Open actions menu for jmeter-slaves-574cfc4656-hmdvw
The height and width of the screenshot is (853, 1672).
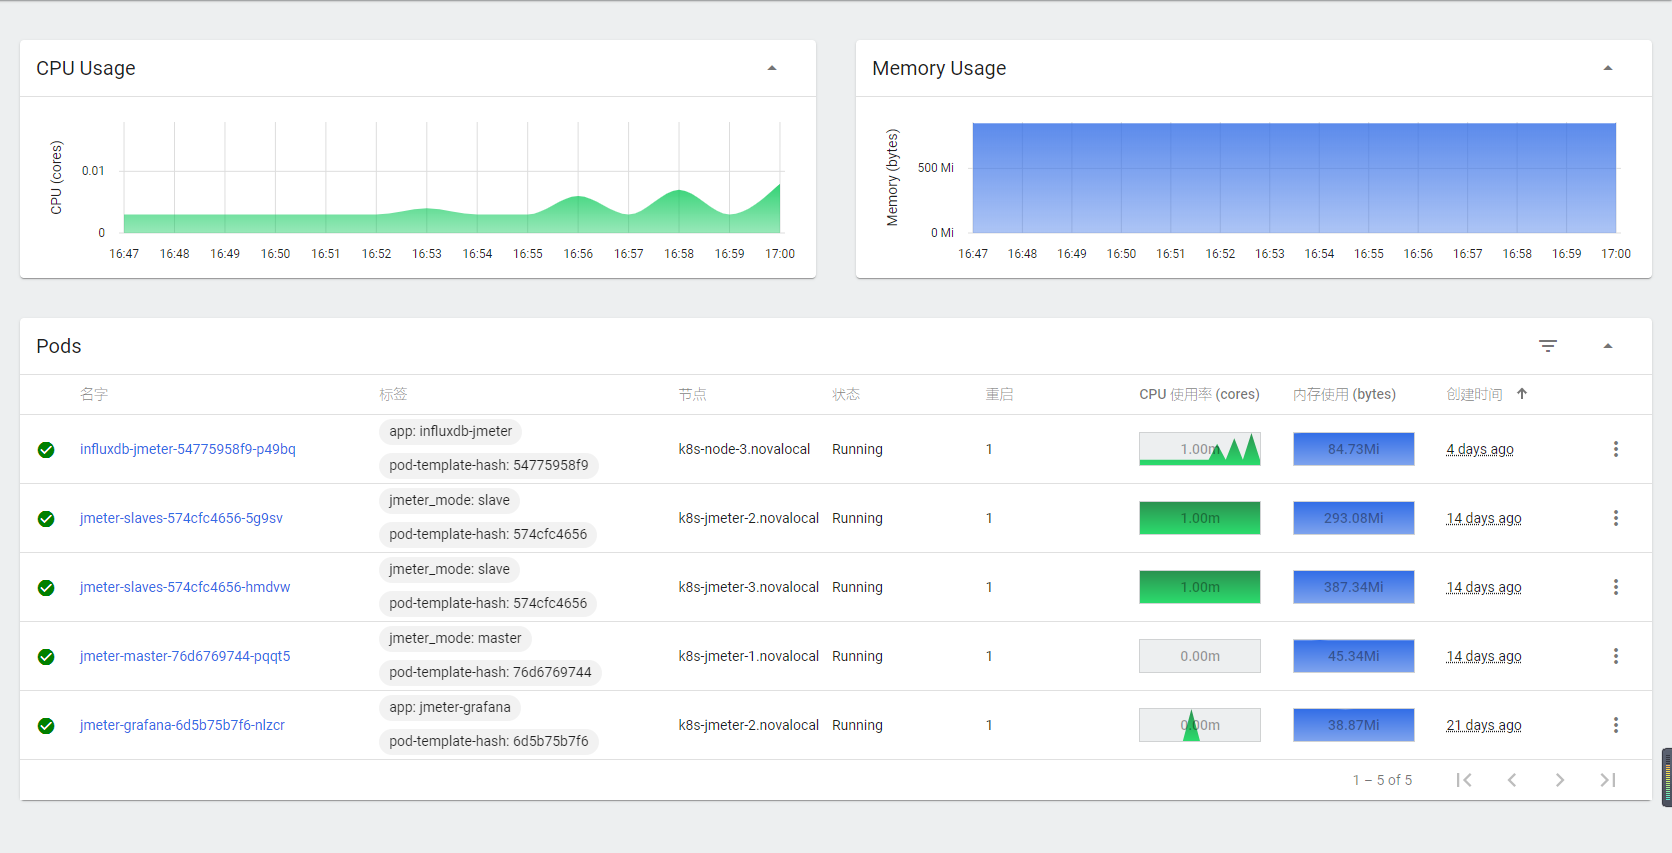click(x=1615, y=587)
